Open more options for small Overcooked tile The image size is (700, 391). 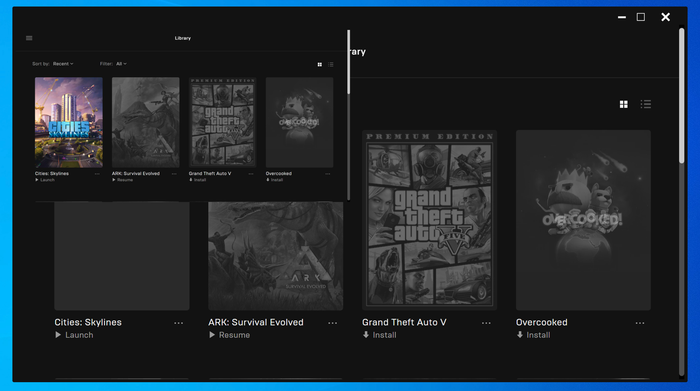coord(328,174)
